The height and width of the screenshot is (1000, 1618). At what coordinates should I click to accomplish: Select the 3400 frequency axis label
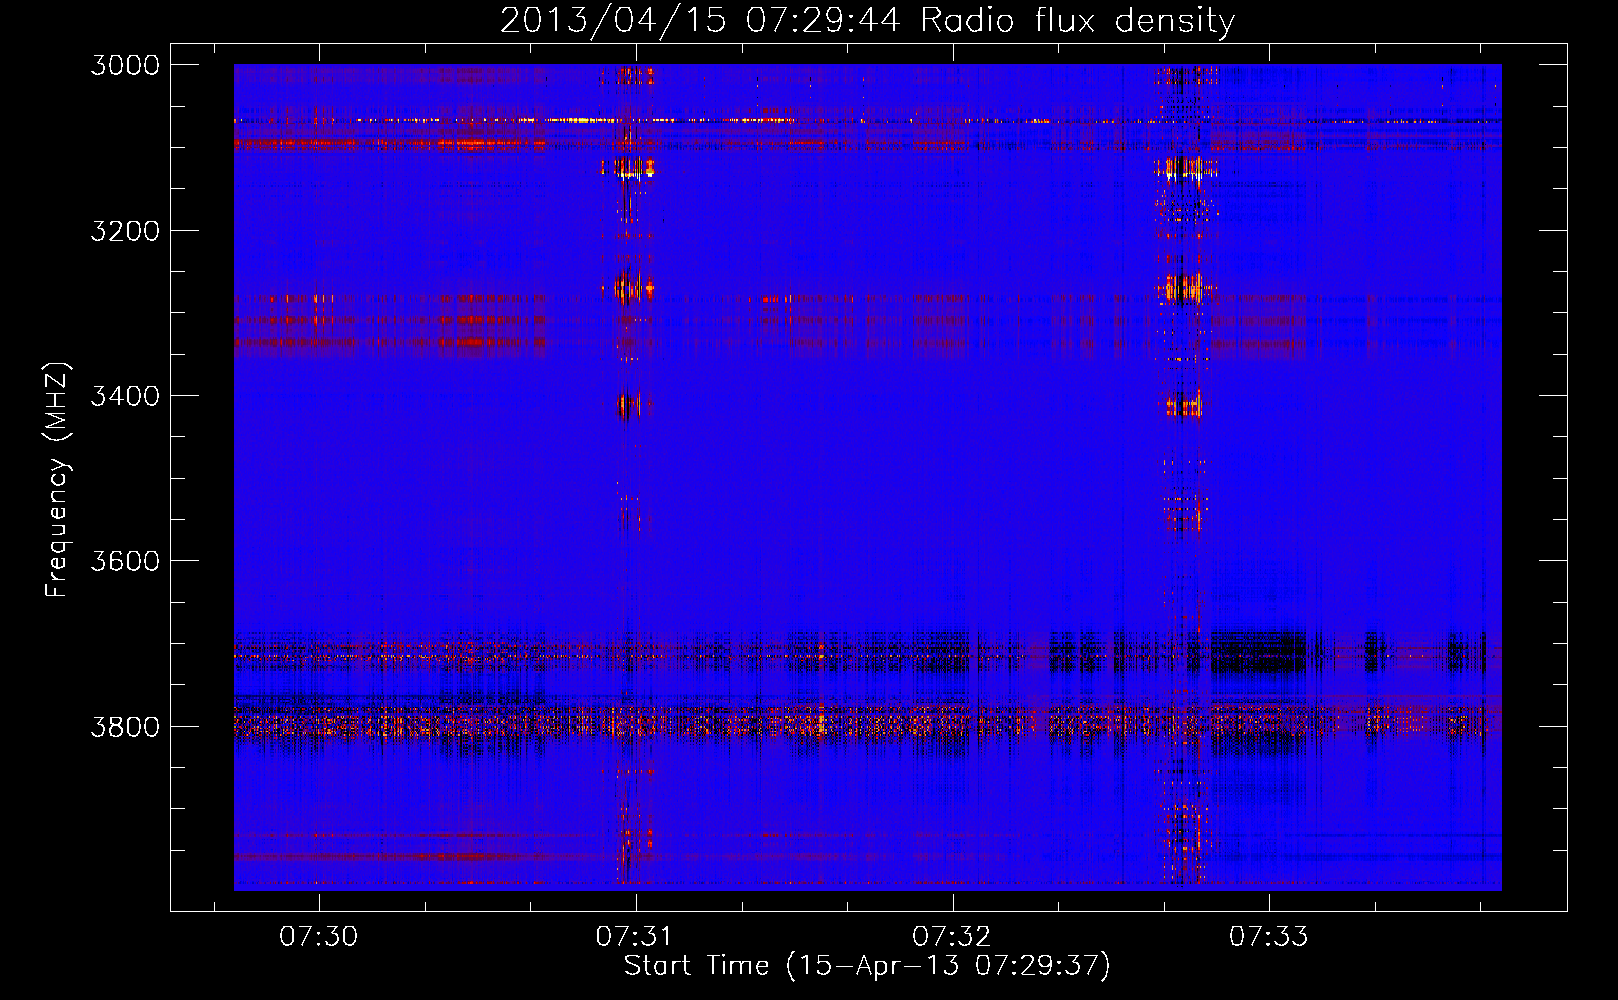pos(125,396)
